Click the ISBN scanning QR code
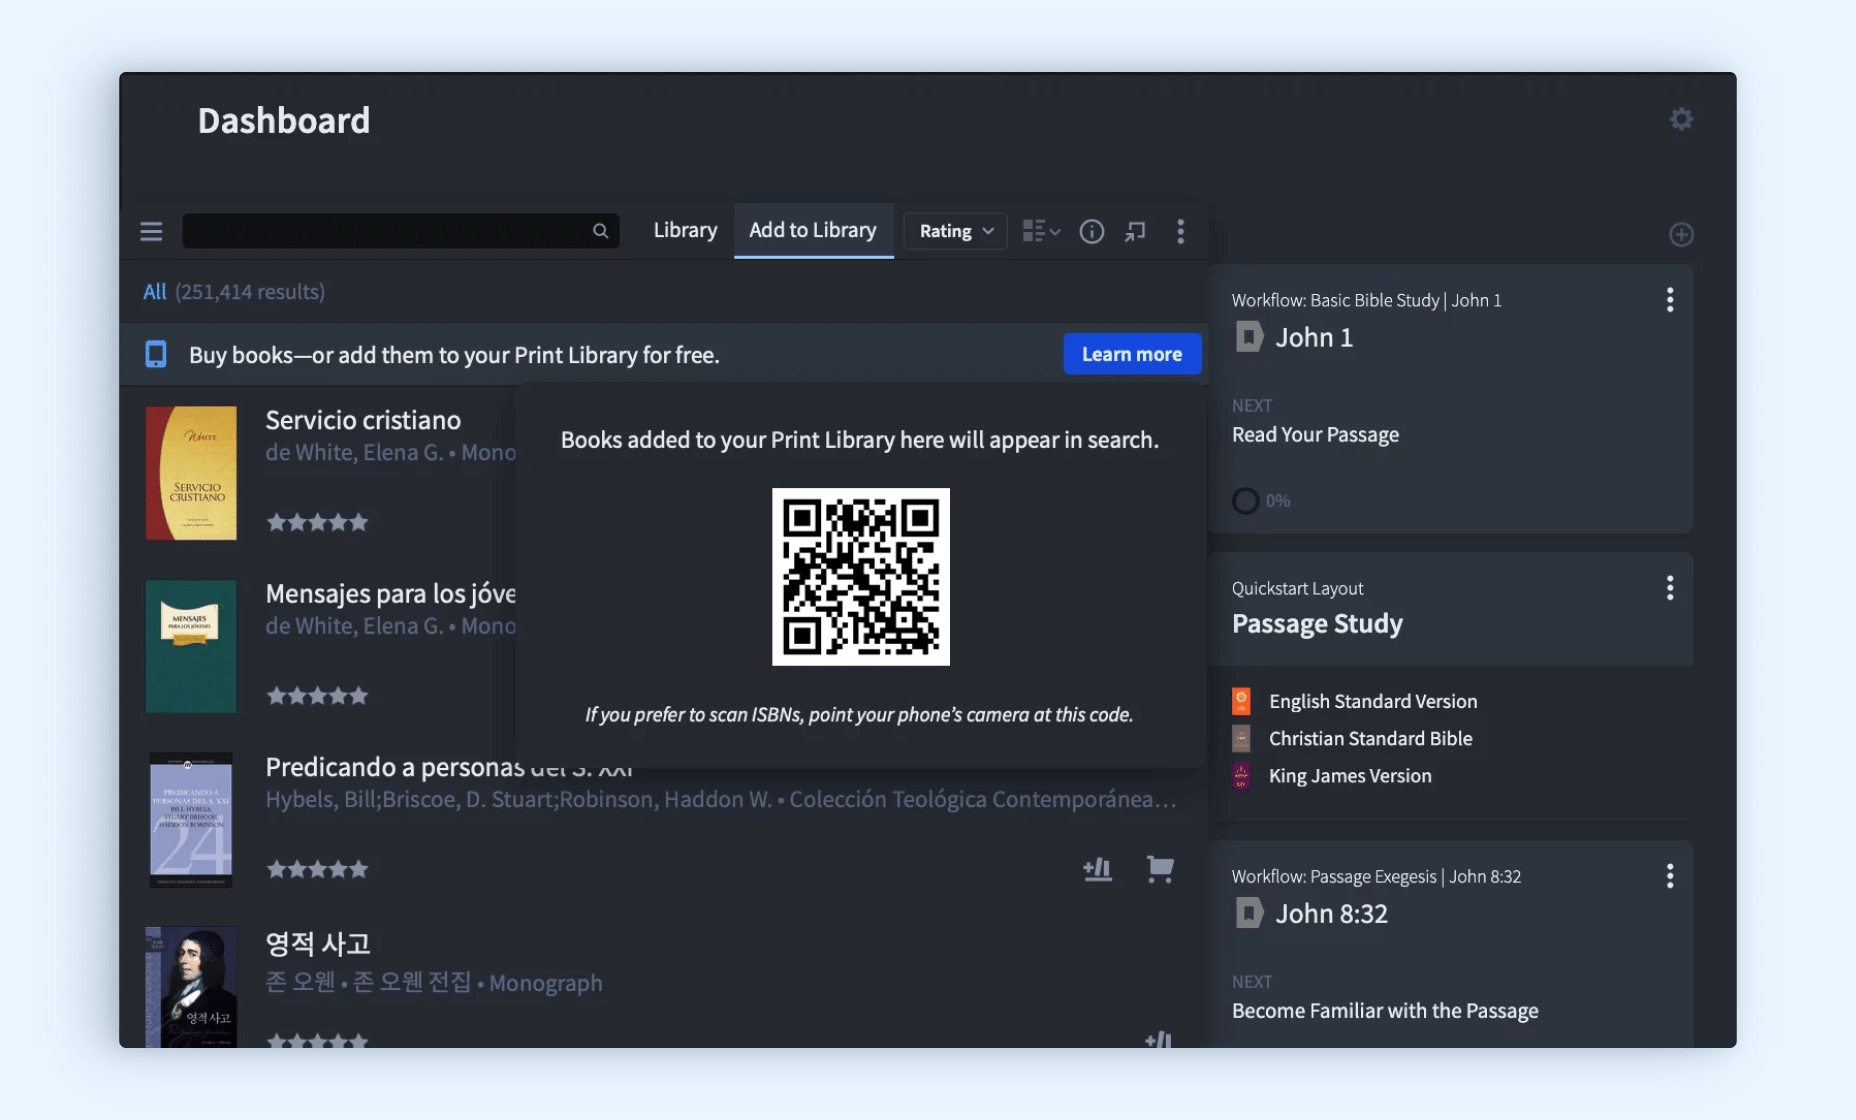The width and height of the screenshot is (1856, 1120). point(860,577)
